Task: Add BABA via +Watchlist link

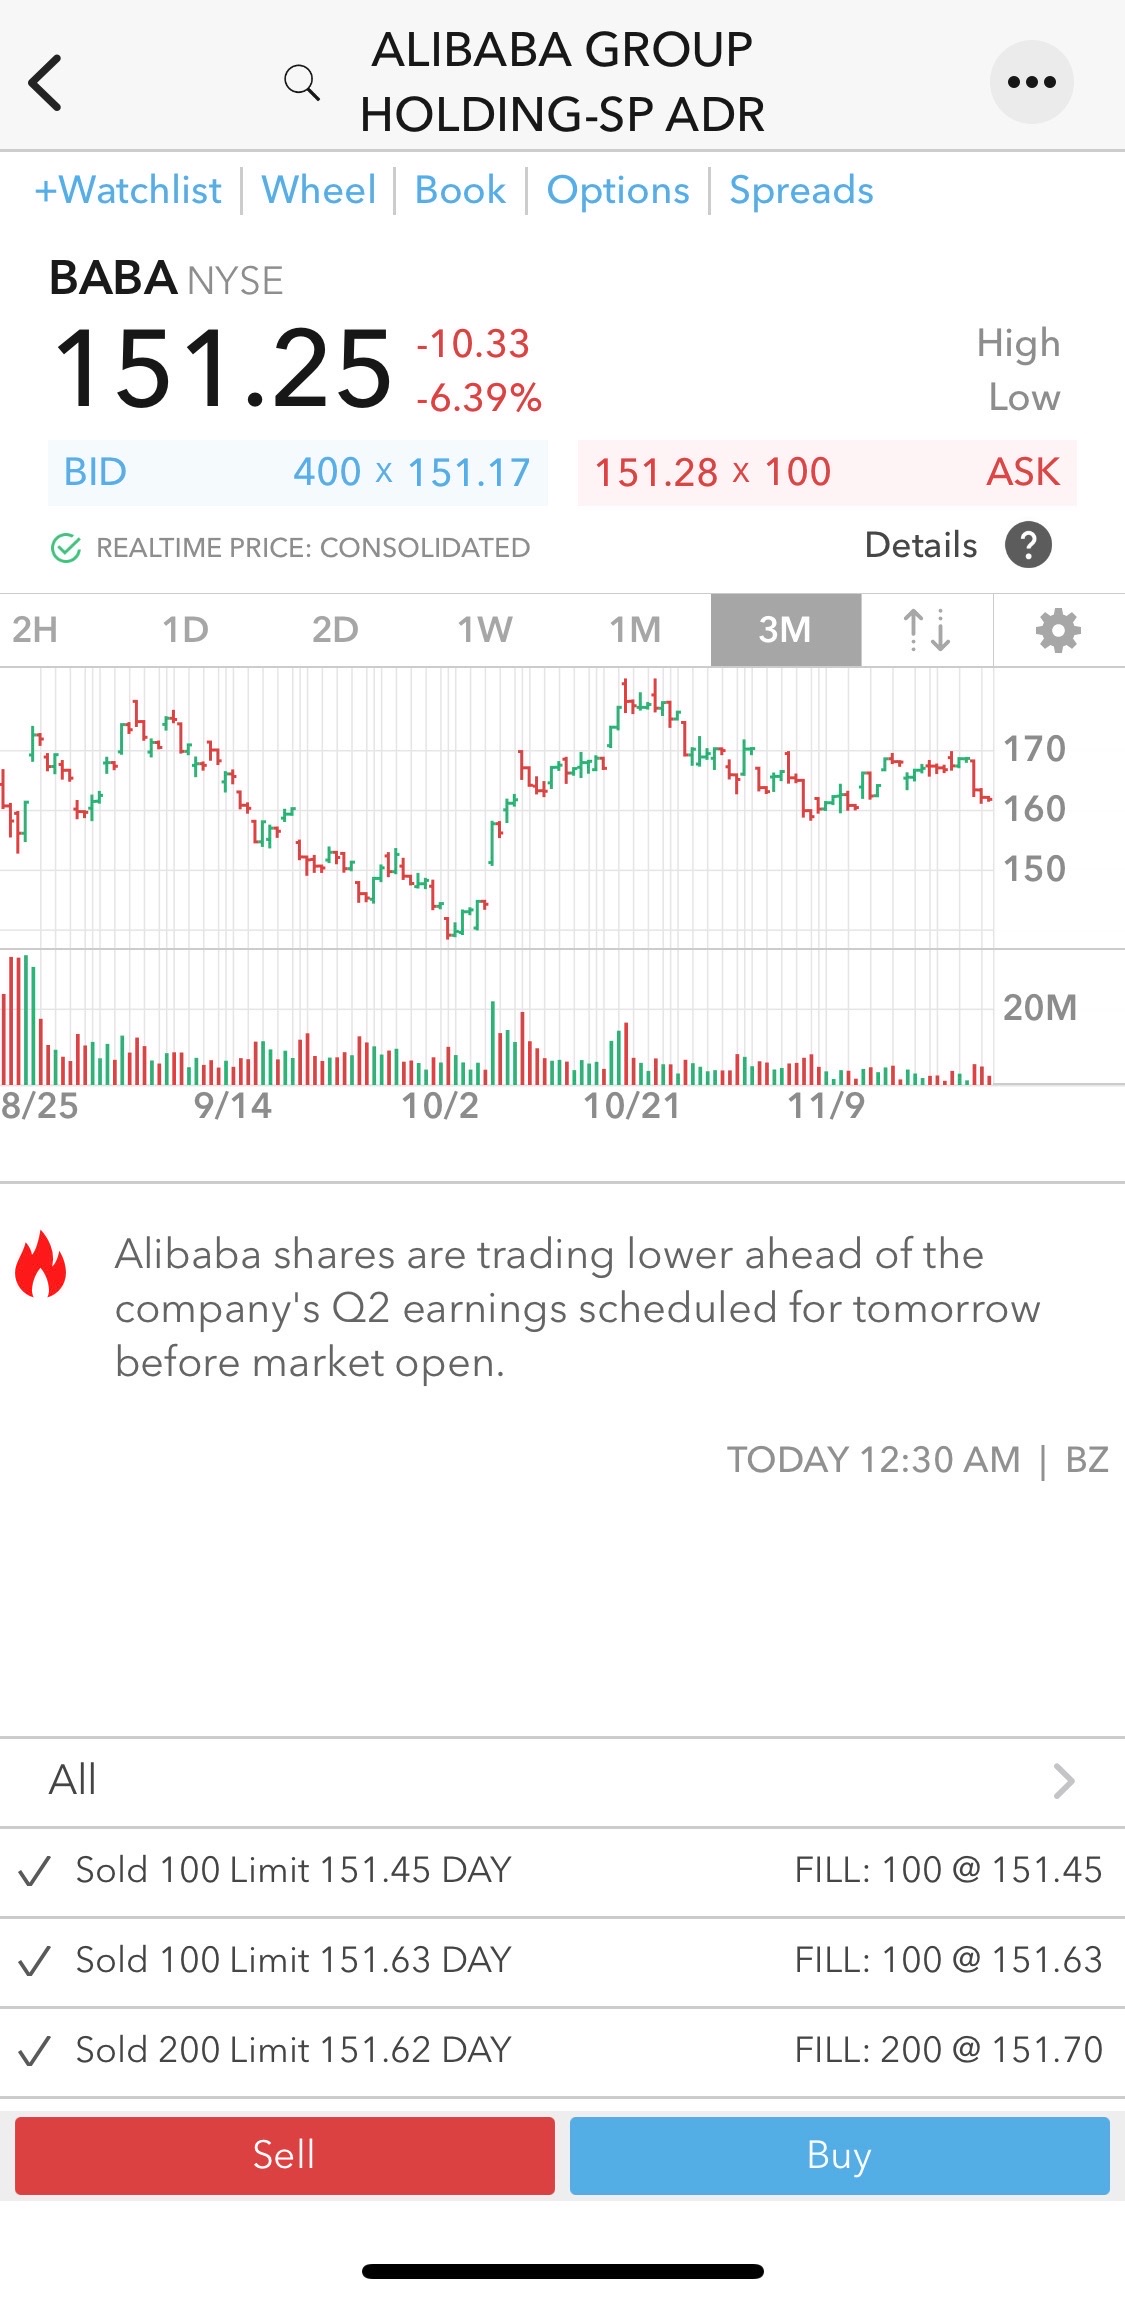Action: click(x=128, y=190)
